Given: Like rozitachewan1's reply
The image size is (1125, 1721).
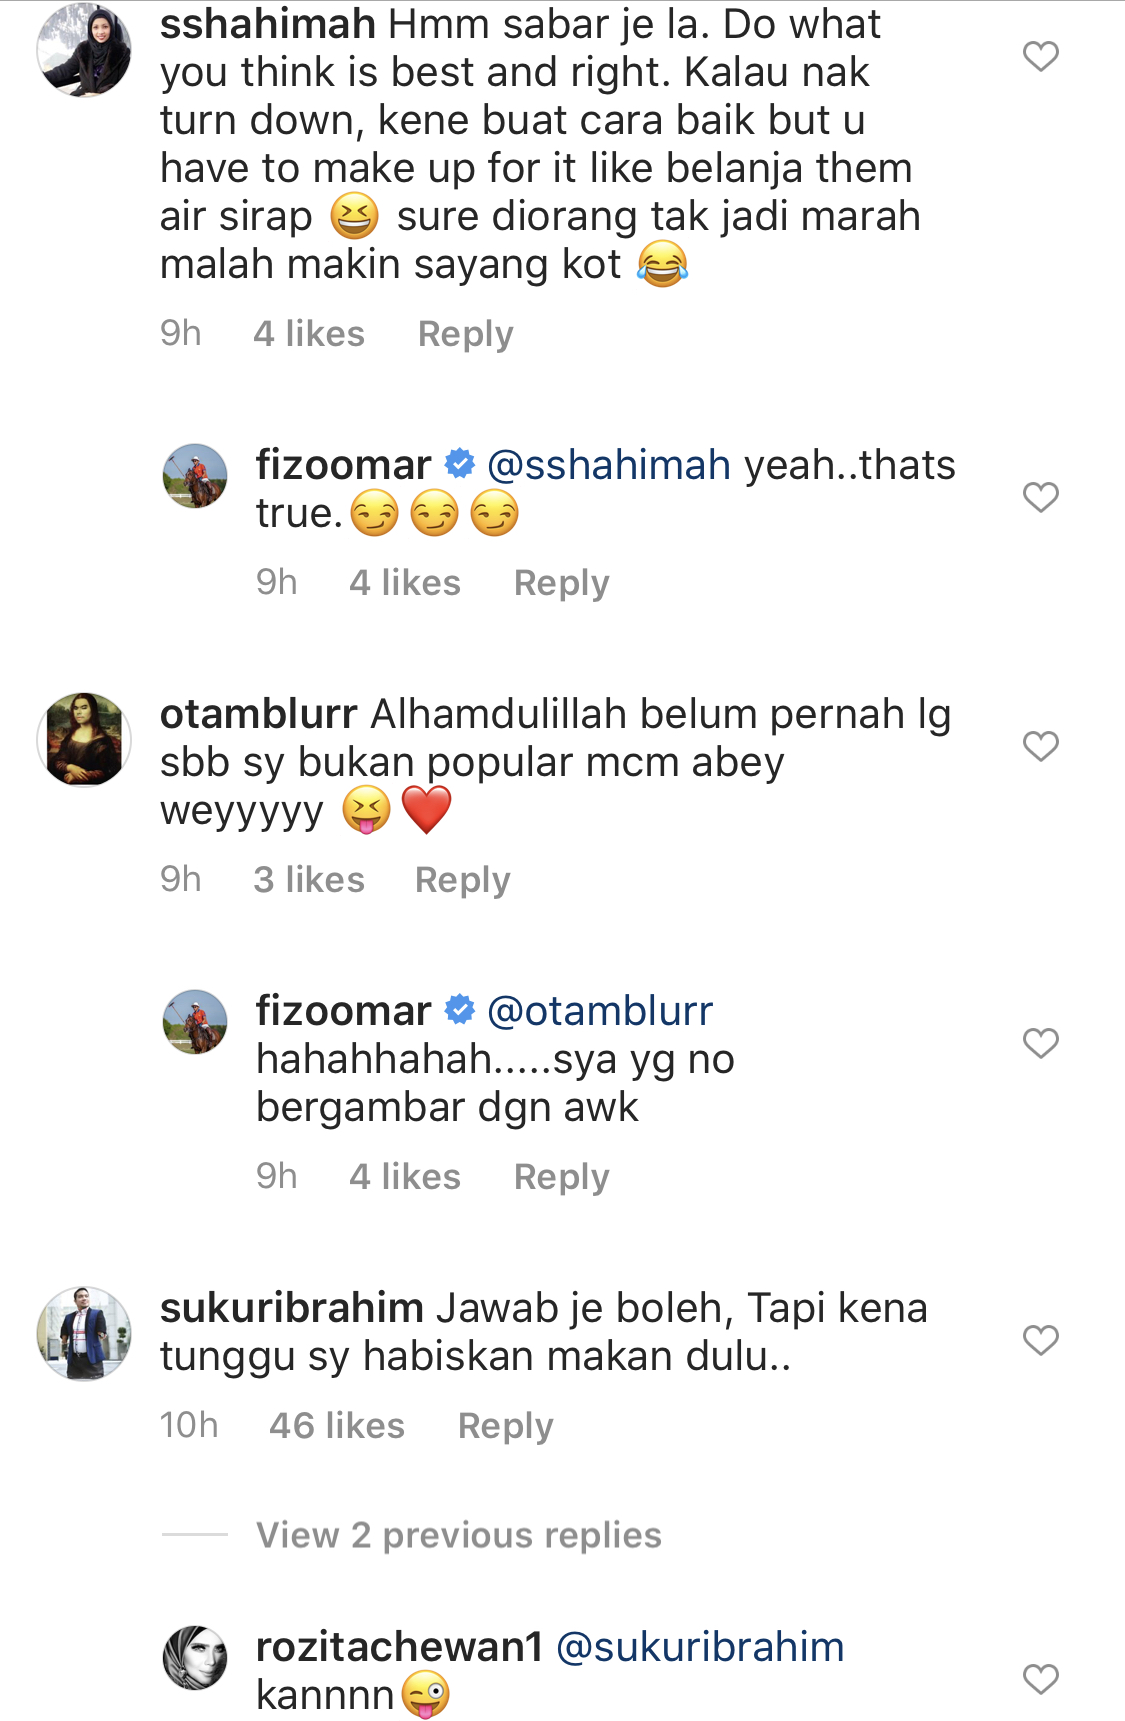Looking at the screenshot, I should (1041, 1679).
